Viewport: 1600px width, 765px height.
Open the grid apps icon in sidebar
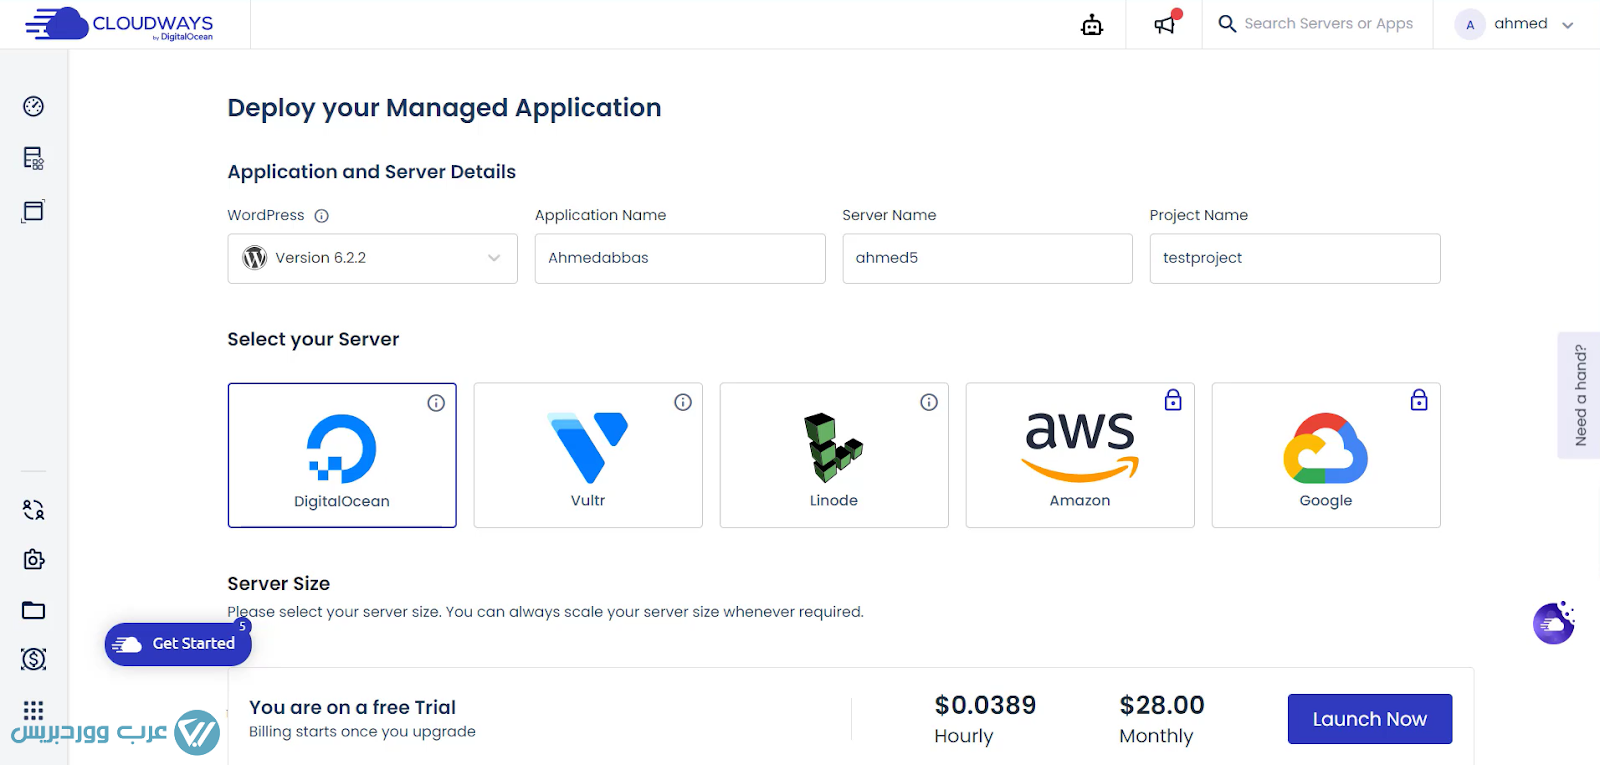coord(34,710)
